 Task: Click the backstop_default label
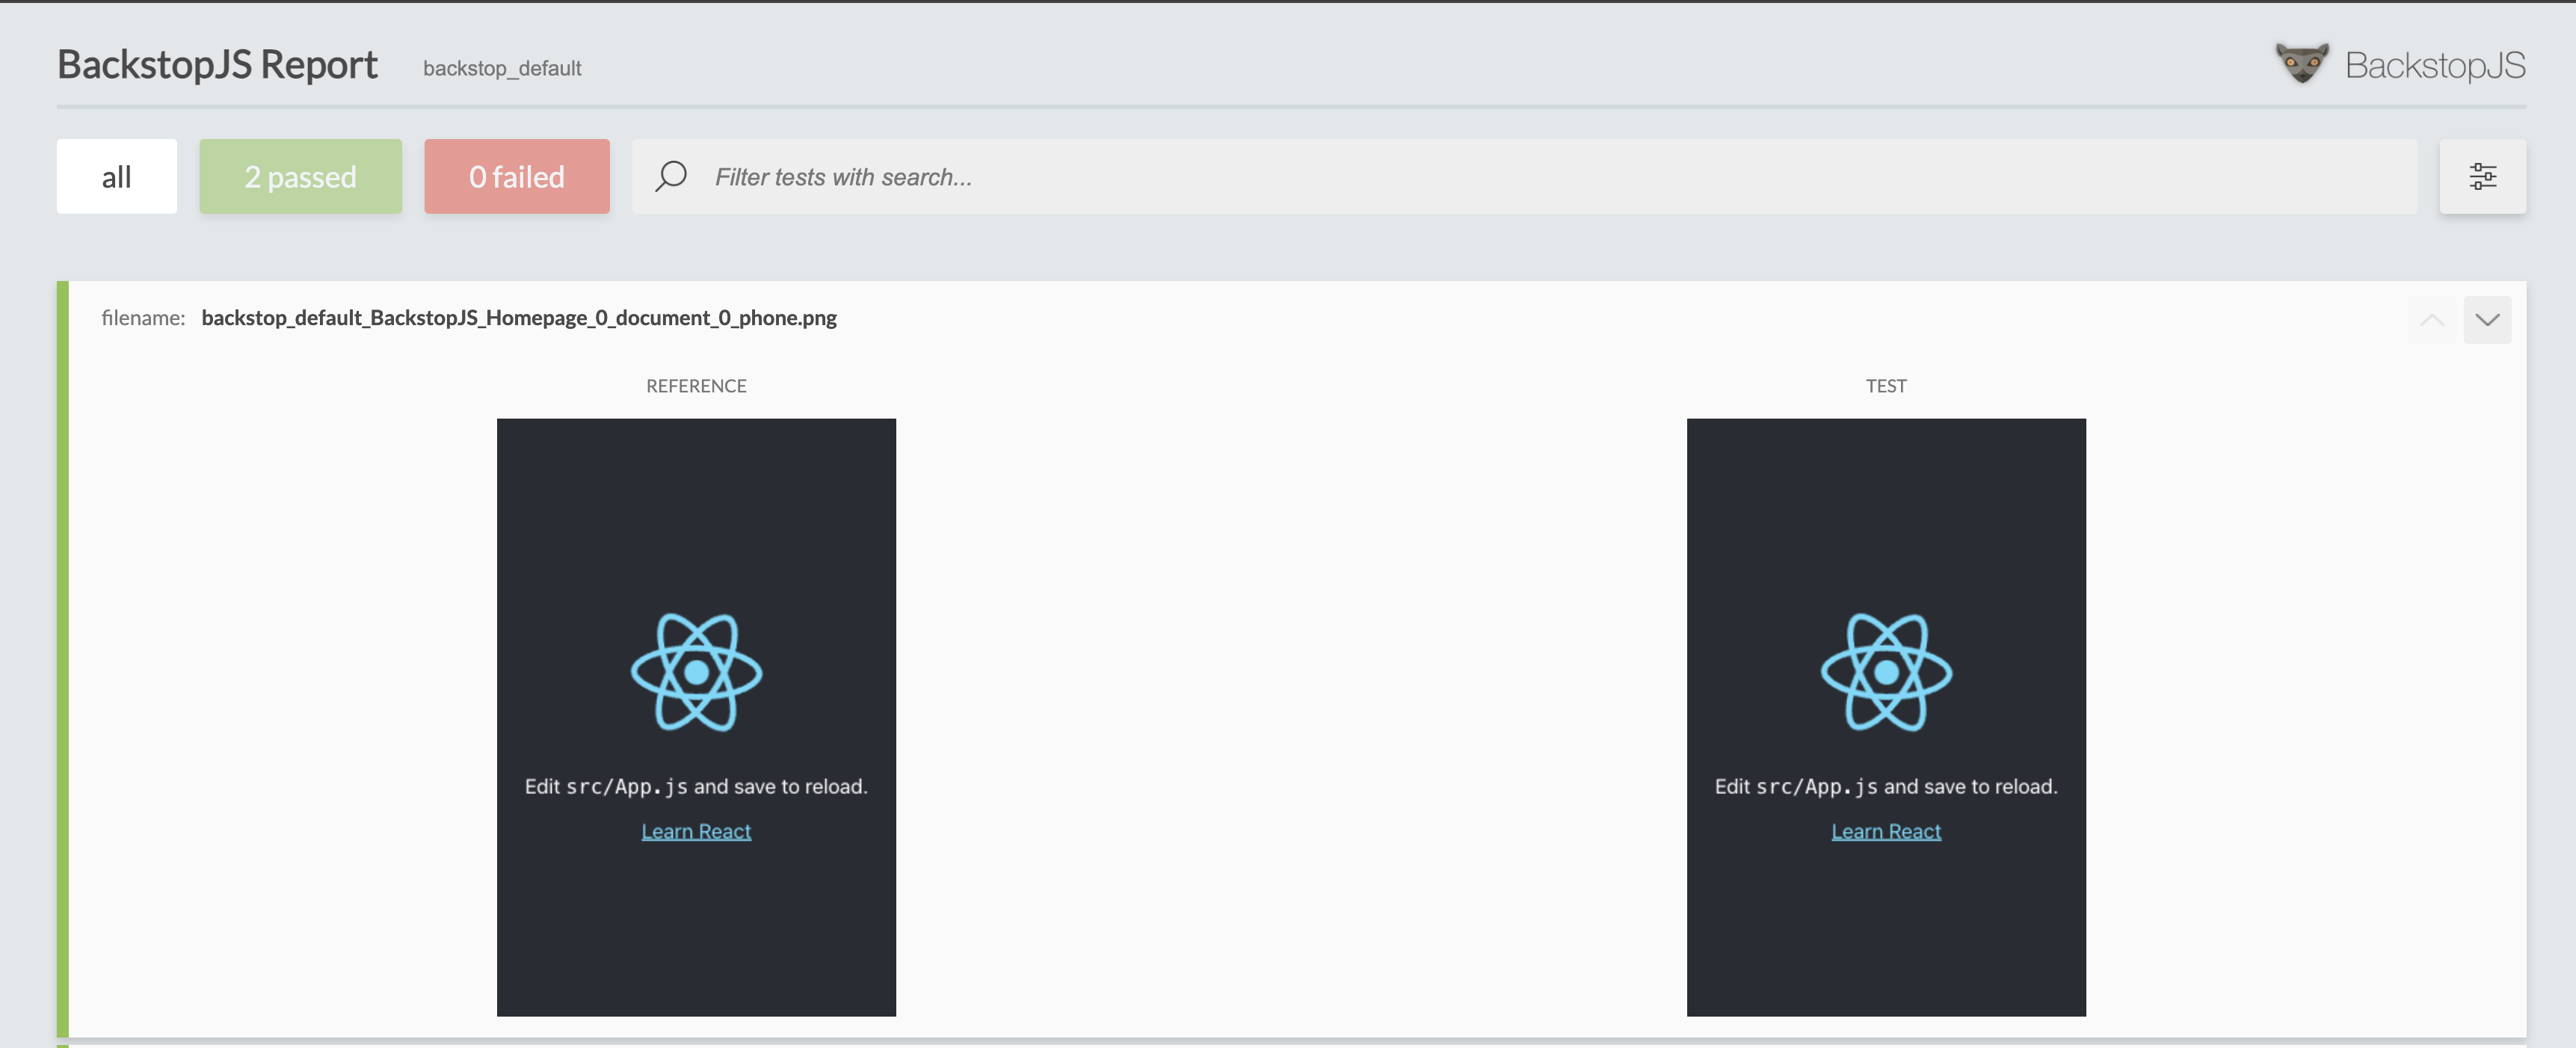[x=502, y=68]
